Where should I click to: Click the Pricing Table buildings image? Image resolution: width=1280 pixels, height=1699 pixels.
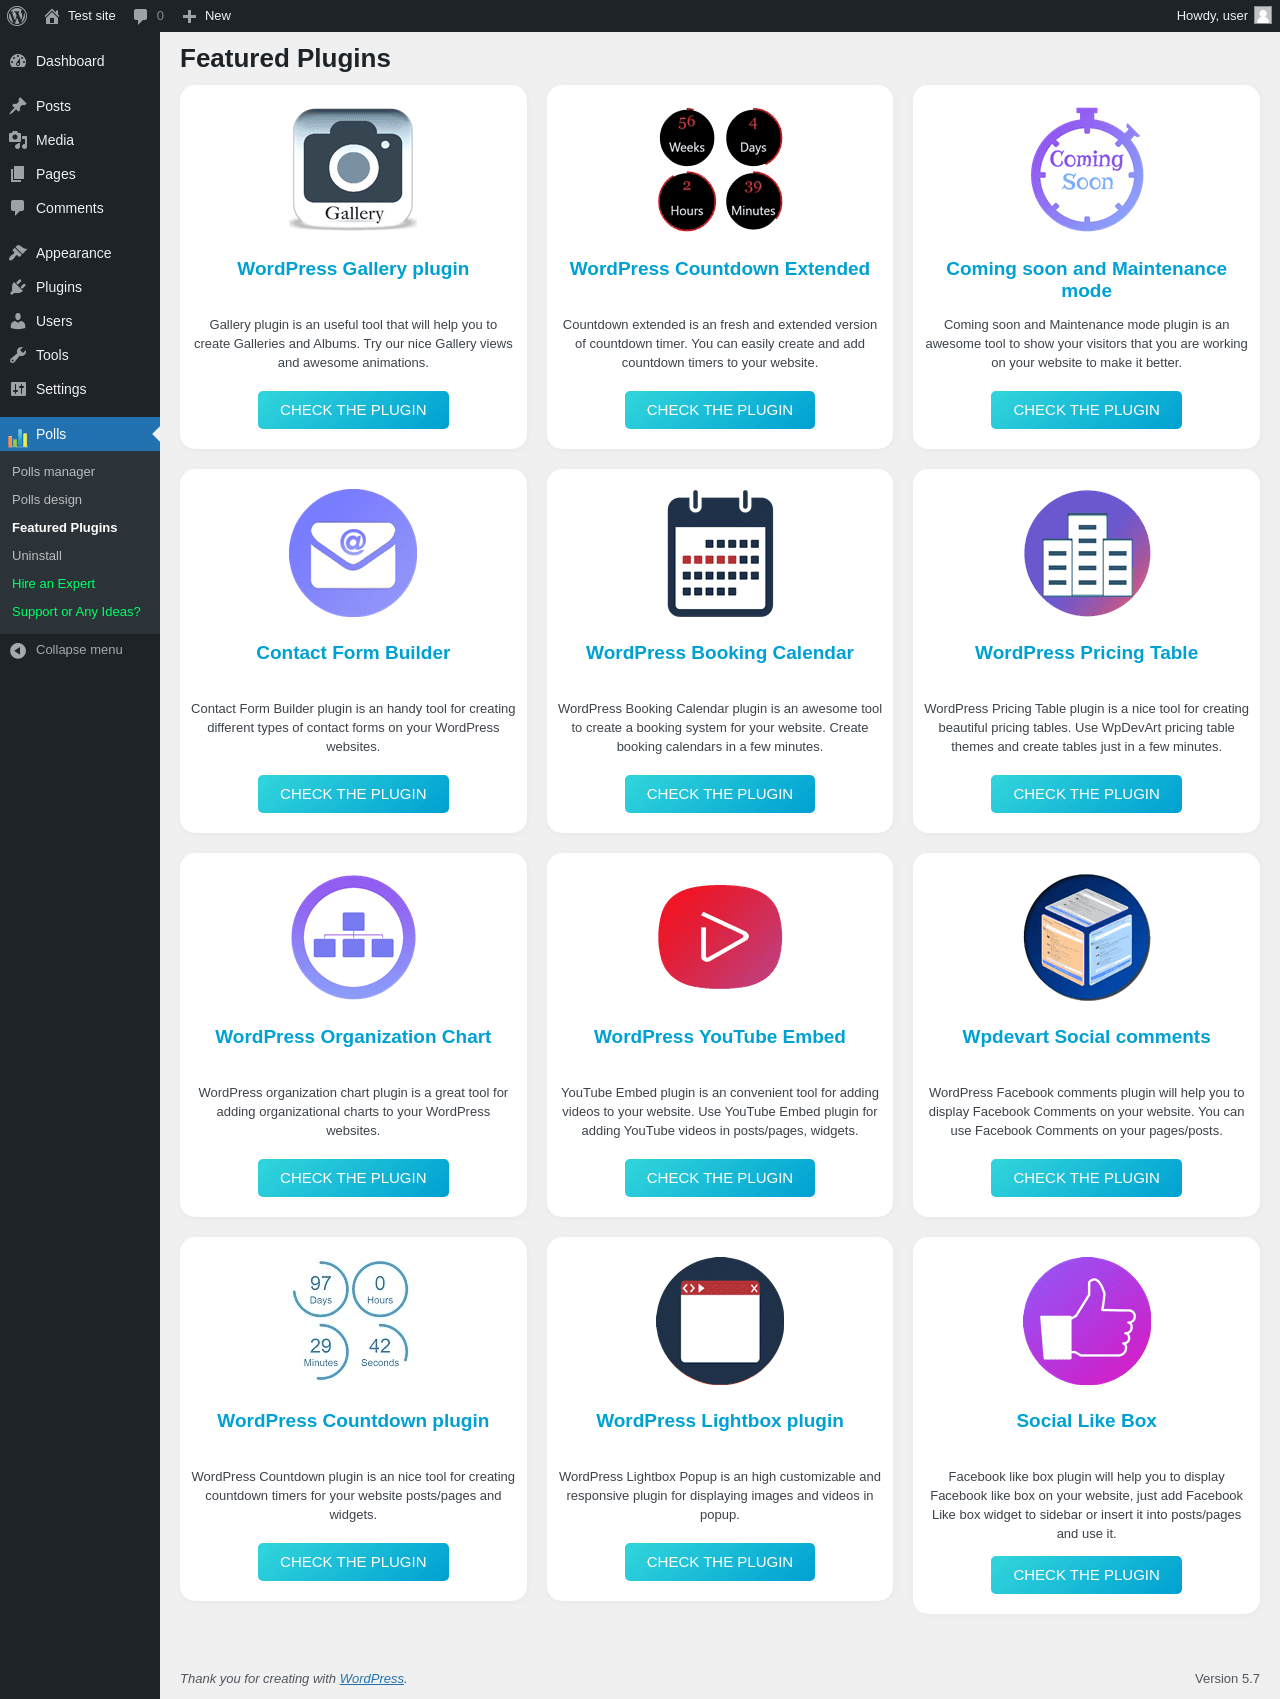(1087, 553)
